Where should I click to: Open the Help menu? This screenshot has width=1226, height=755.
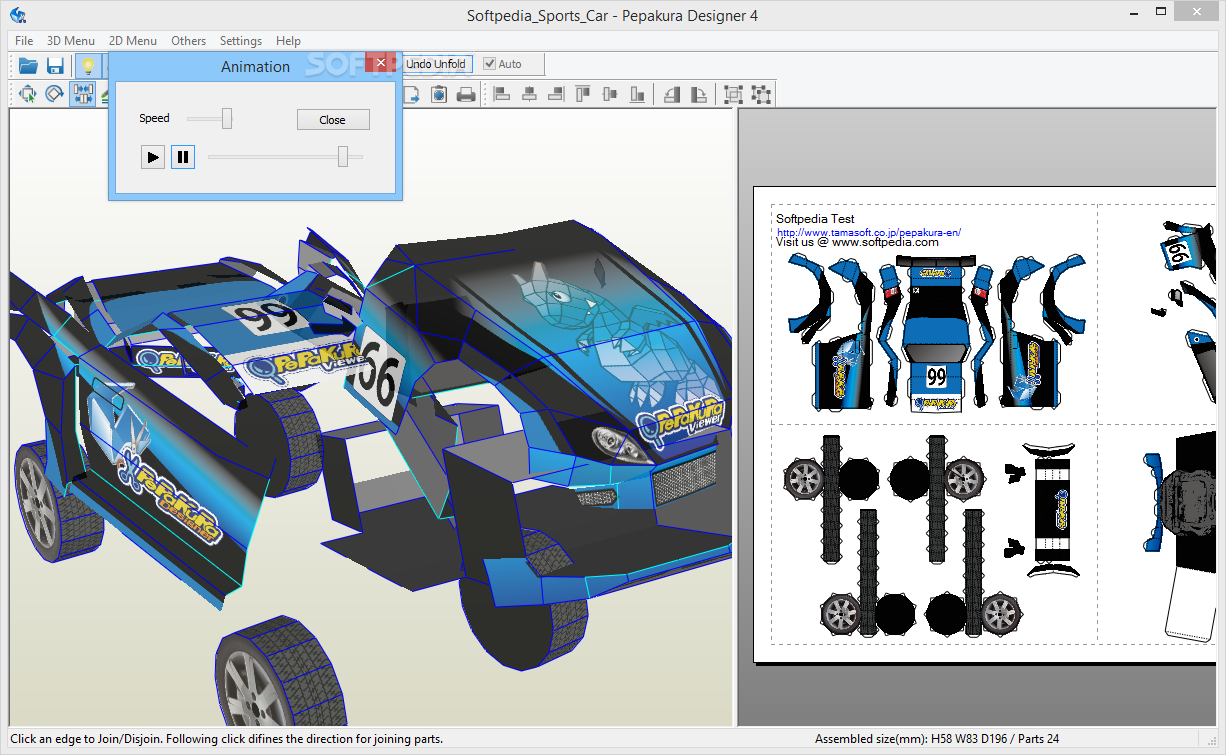click(x=288, y=41)
